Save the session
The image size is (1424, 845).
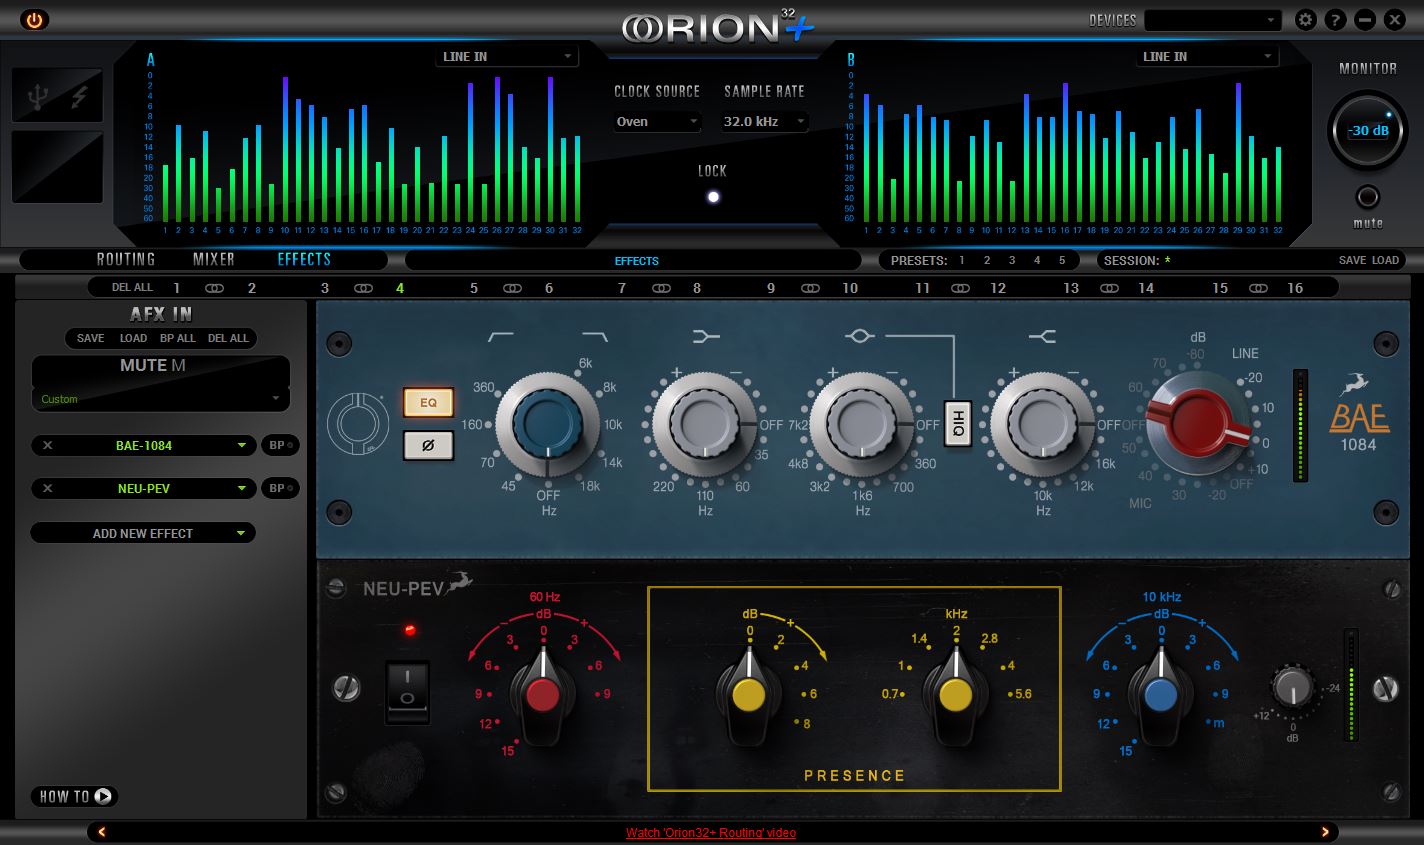(1352, 260)
